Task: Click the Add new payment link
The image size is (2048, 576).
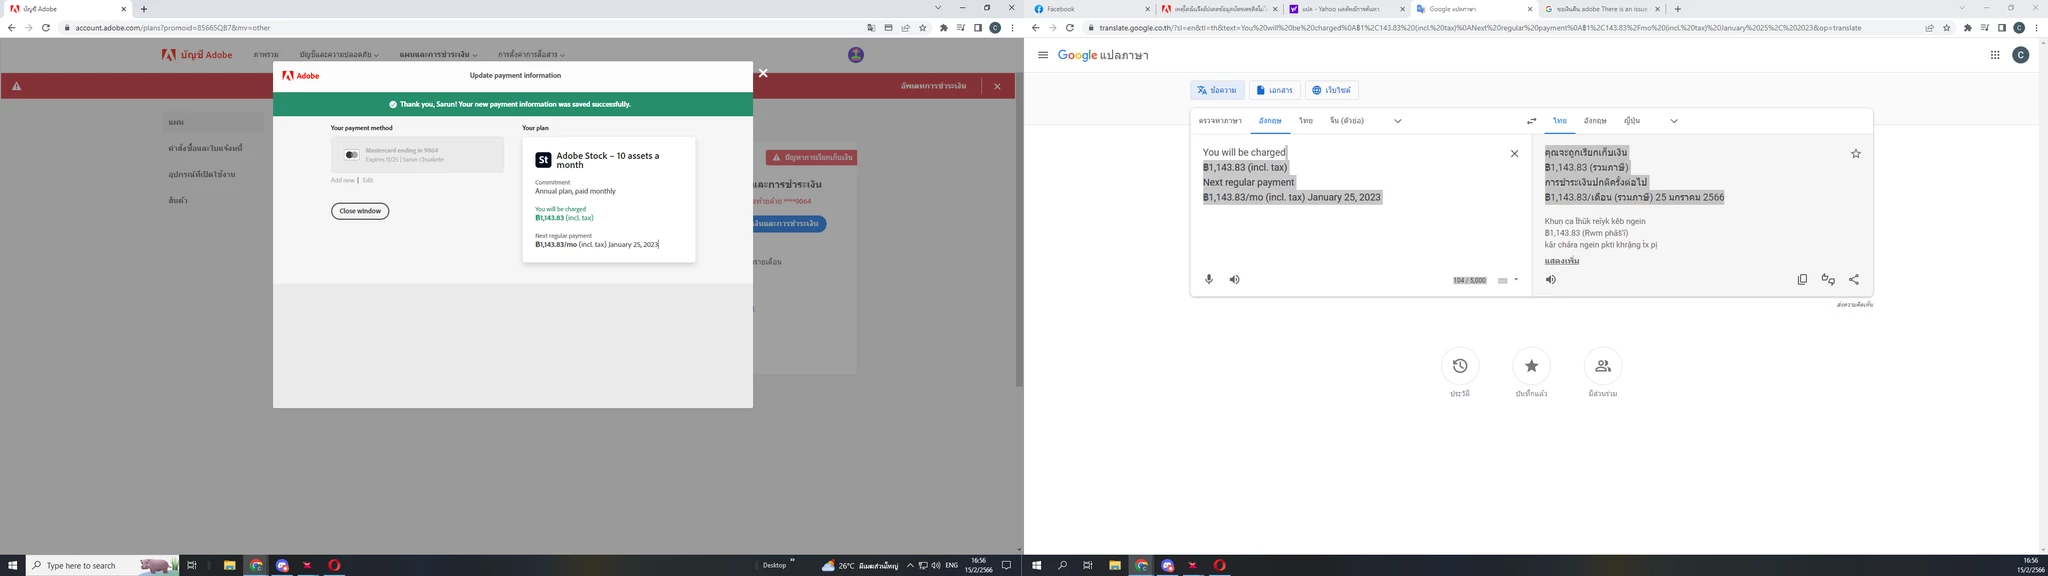Action: click(x=343, y=180)
